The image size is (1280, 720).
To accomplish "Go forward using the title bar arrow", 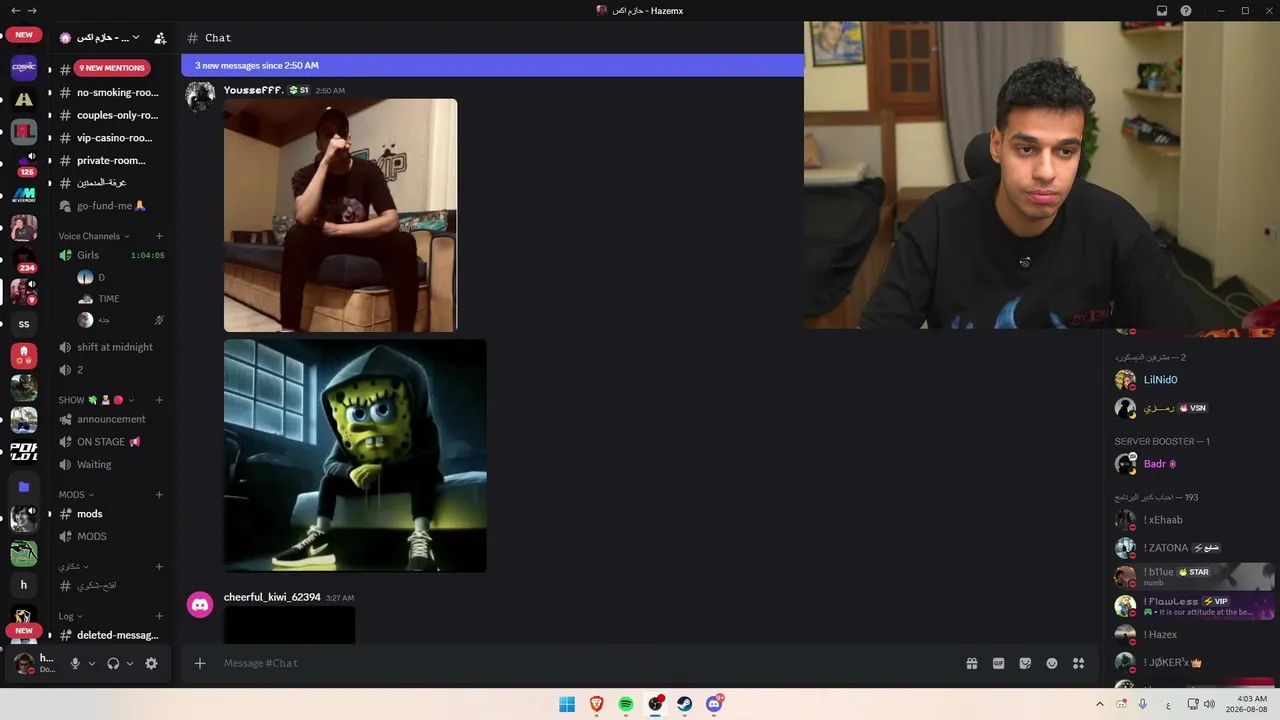I will click(32, 10).
